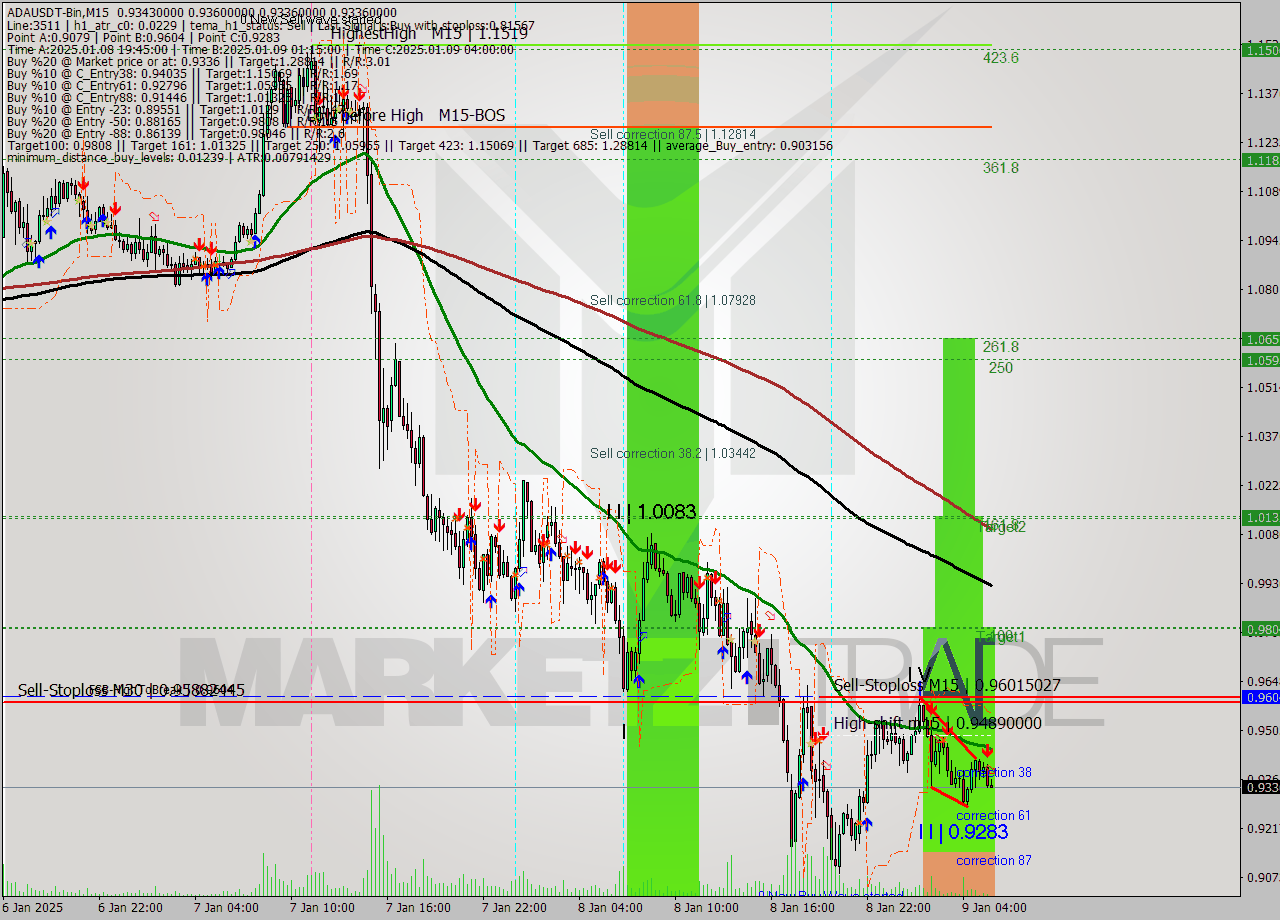Click the 1.150 price tag on the price axis
1280x920 pixels.
pos(1260,49)
